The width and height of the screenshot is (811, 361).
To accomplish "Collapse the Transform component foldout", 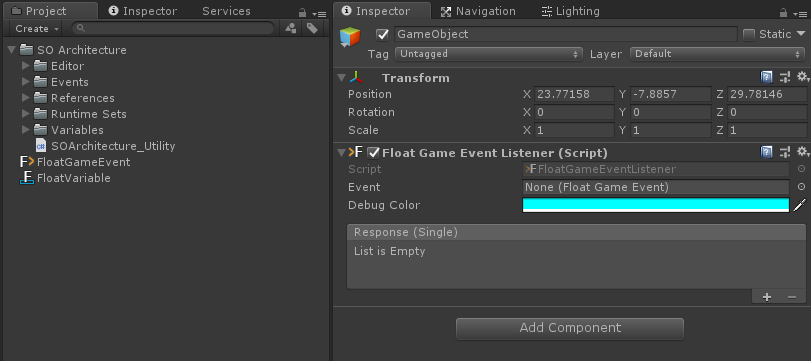I will click(341, 78).
